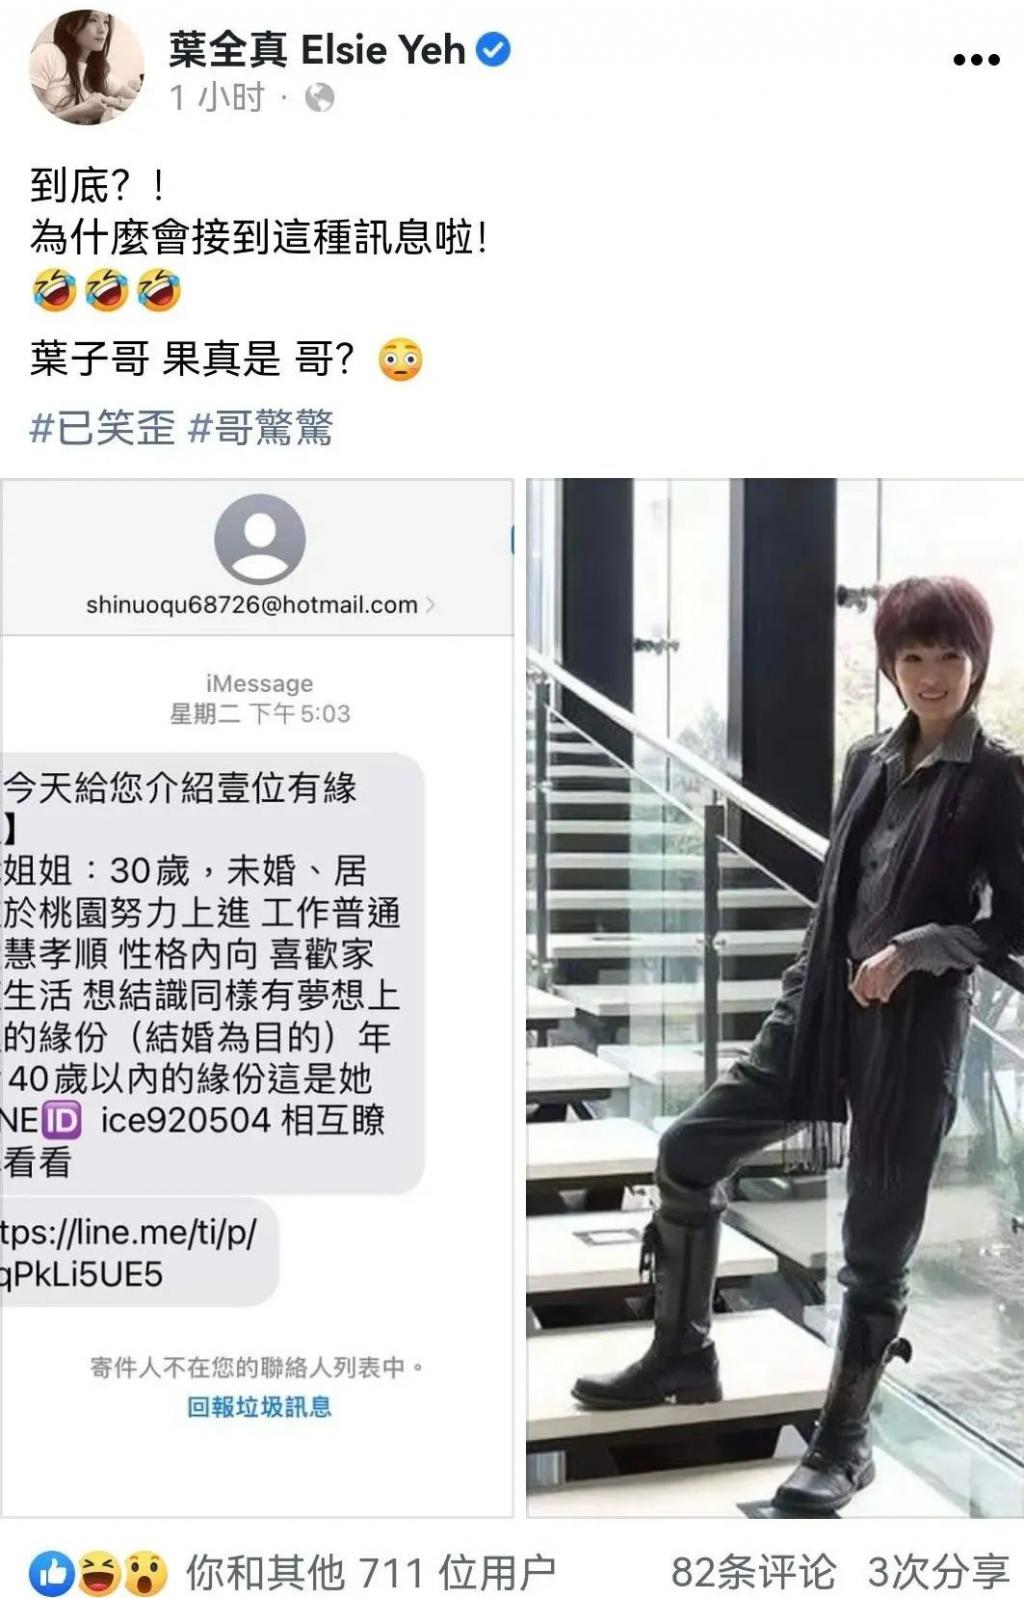View the 82条评论 comments
This screenshot has width=1024, height=1598.
coord(753,1572)
